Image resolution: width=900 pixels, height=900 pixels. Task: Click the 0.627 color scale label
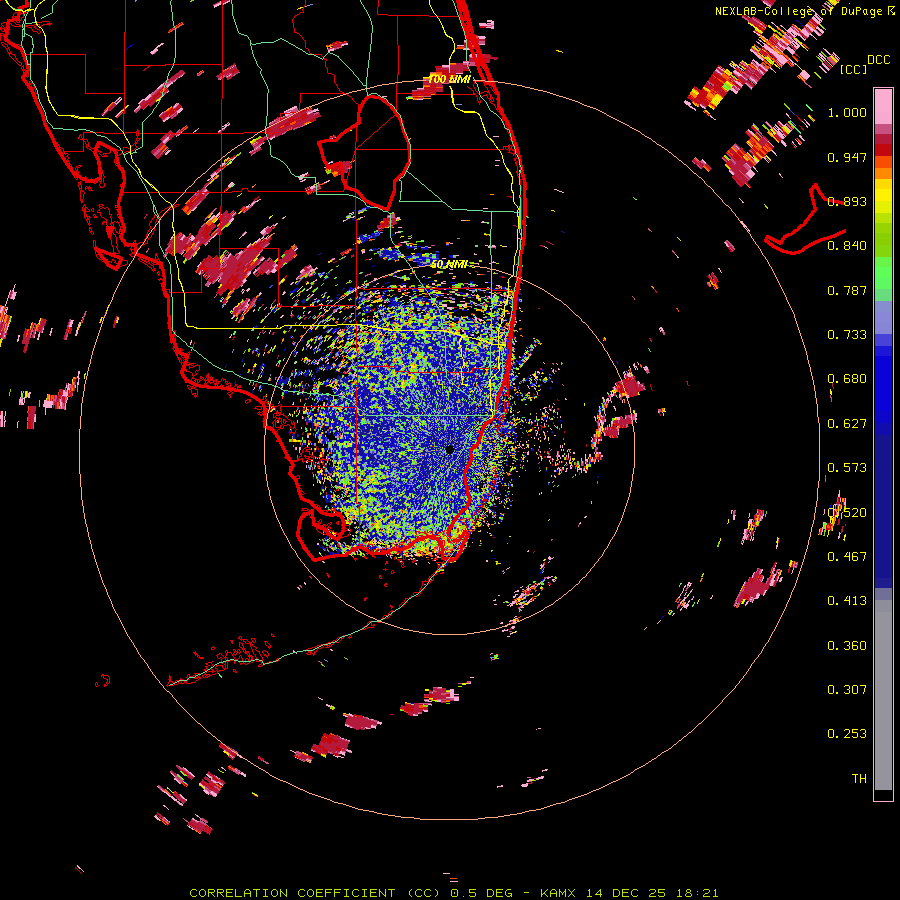tap(847, 424)
